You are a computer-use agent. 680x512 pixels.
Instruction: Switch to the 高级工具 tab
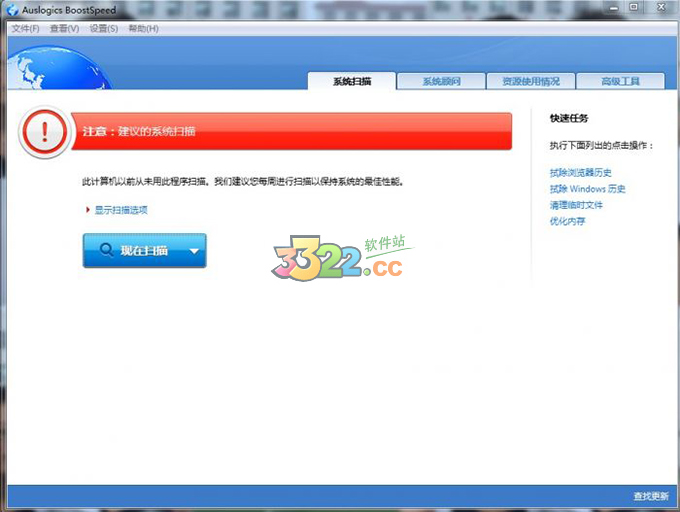tap(620, 81)
